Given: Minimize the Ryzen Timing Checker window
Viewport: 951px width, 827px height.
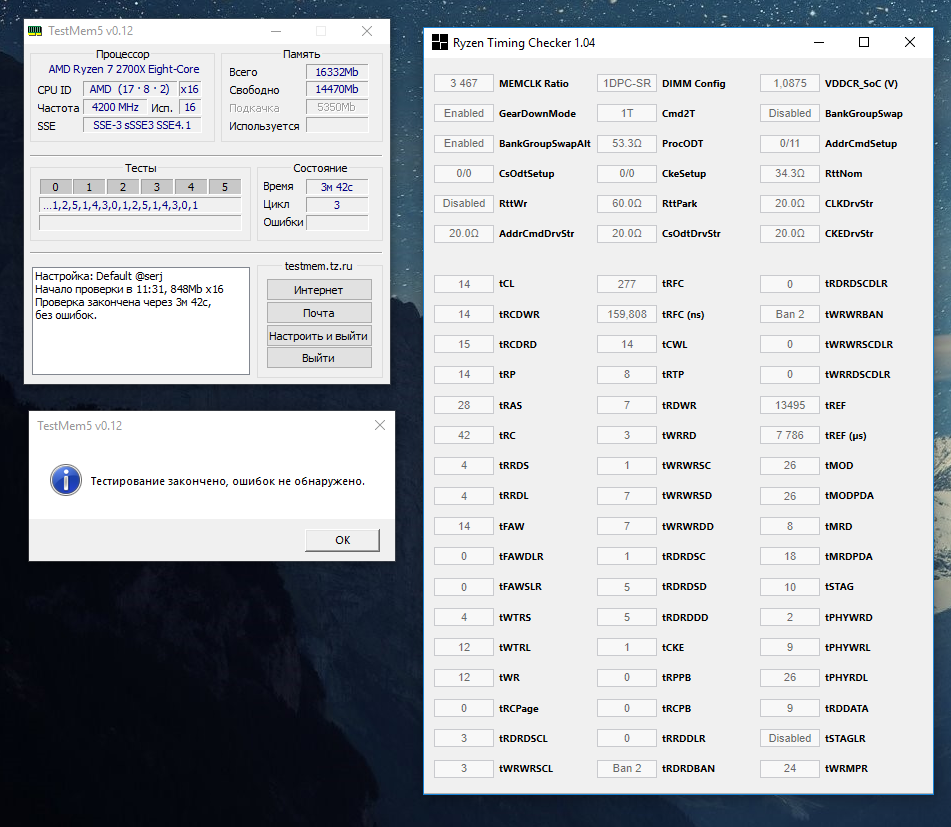Looking at the screenshot, I should pos(819,42).
